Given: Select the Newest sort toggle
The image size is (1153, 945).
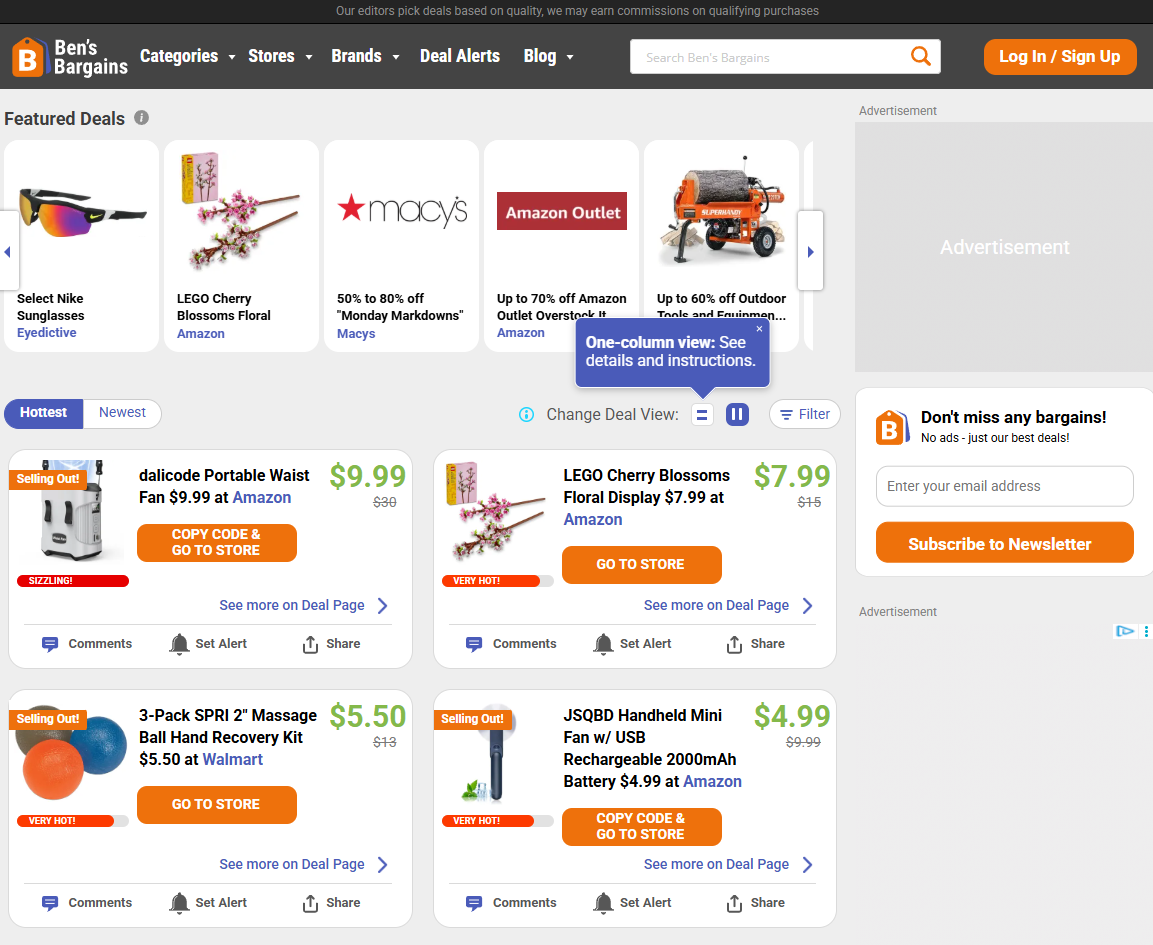Looking at the screenshot, I should point(122,413).
